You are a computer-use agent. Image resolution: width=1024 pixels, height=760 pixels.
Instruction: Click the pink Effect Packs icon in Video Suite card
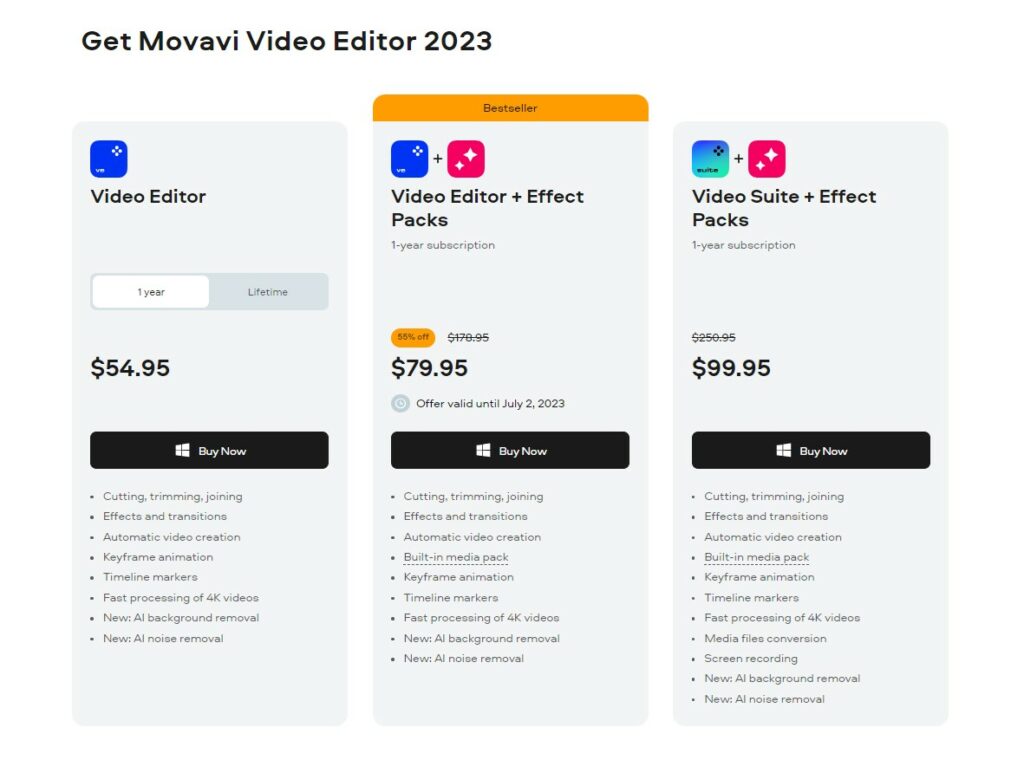pyautogui.click(x=767, y=159)
